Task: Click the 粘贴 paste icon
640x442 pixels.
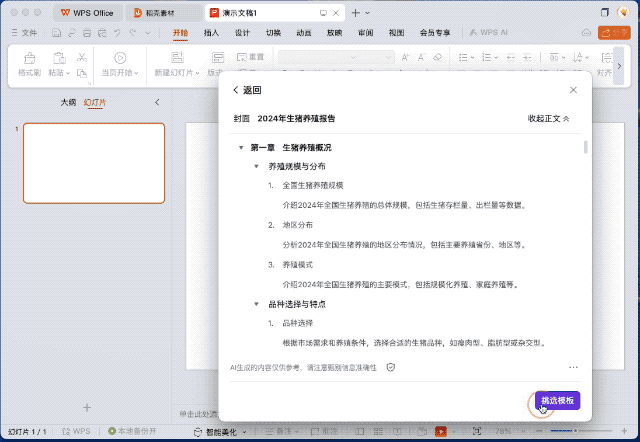Action: (x=59, y=59)
